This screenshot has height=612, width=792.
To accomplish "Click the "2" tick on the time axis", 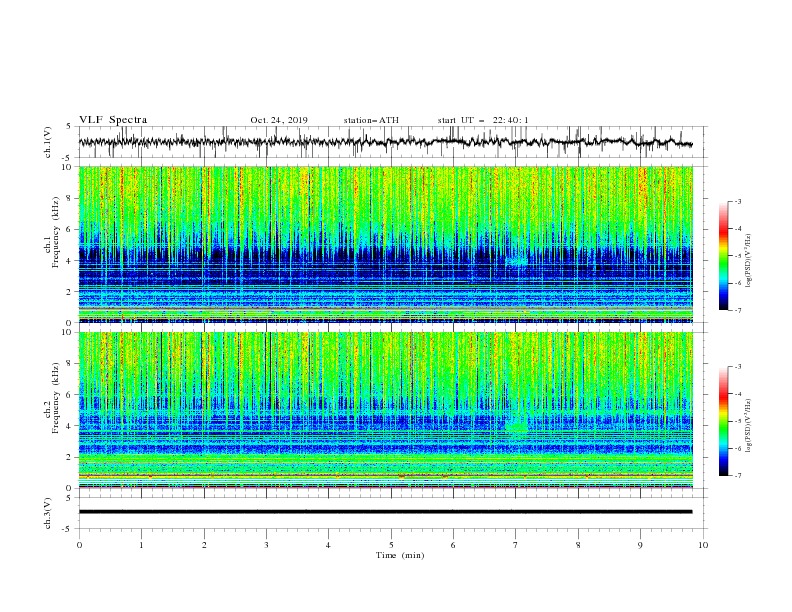I will 204,545.
